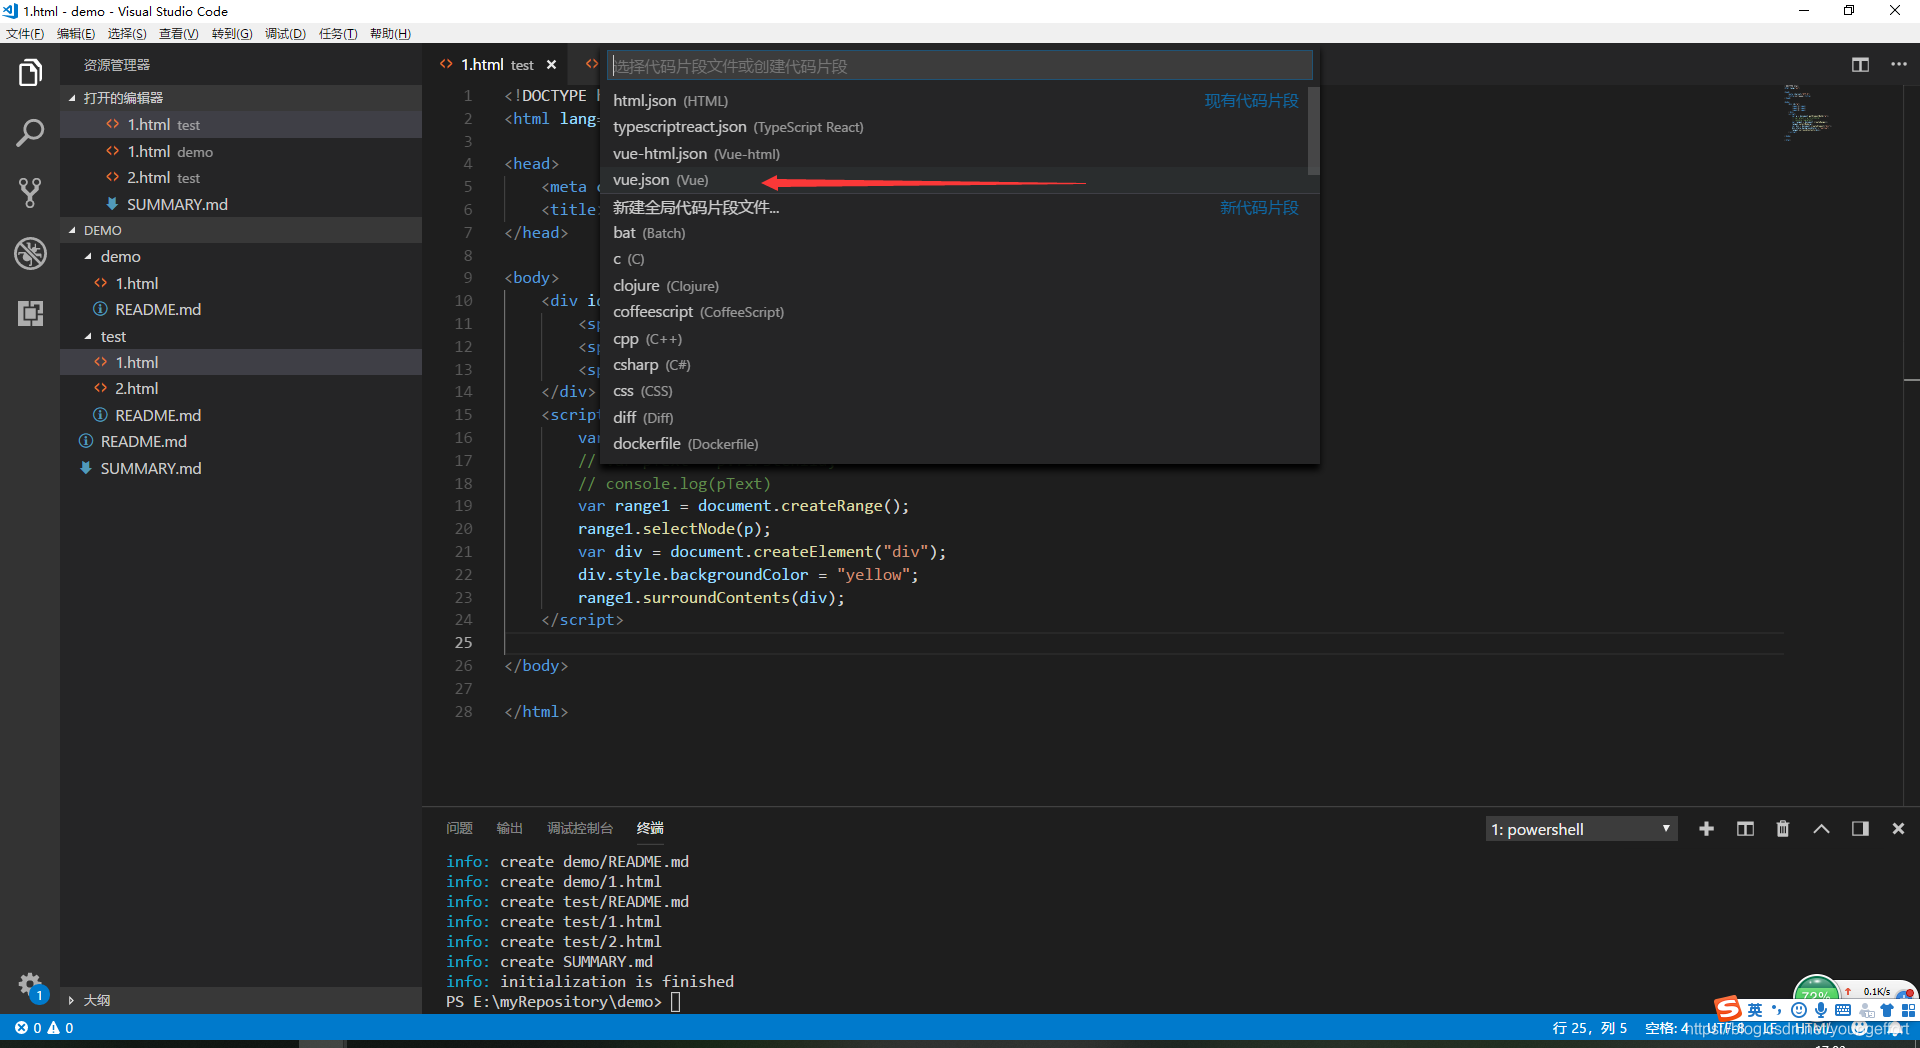1920x1048 pixels.
Task: Close the 1.html test editor tab
Action: 551,65
